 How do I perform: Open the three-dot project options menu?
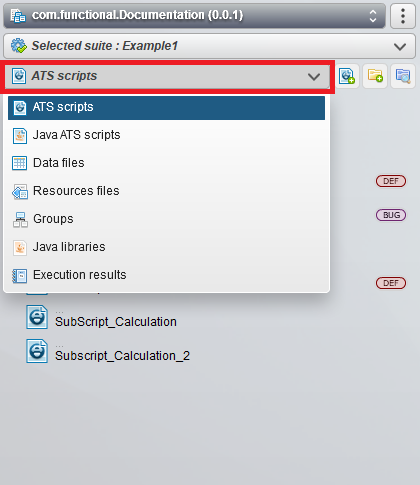pyautogui.click(x=403, y=16)
